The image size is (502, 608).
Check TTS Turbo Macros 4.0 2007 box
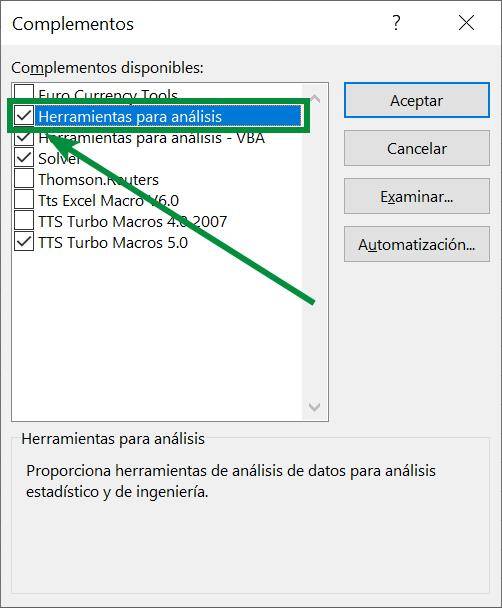pyautogui.click(x=24, y=220)
